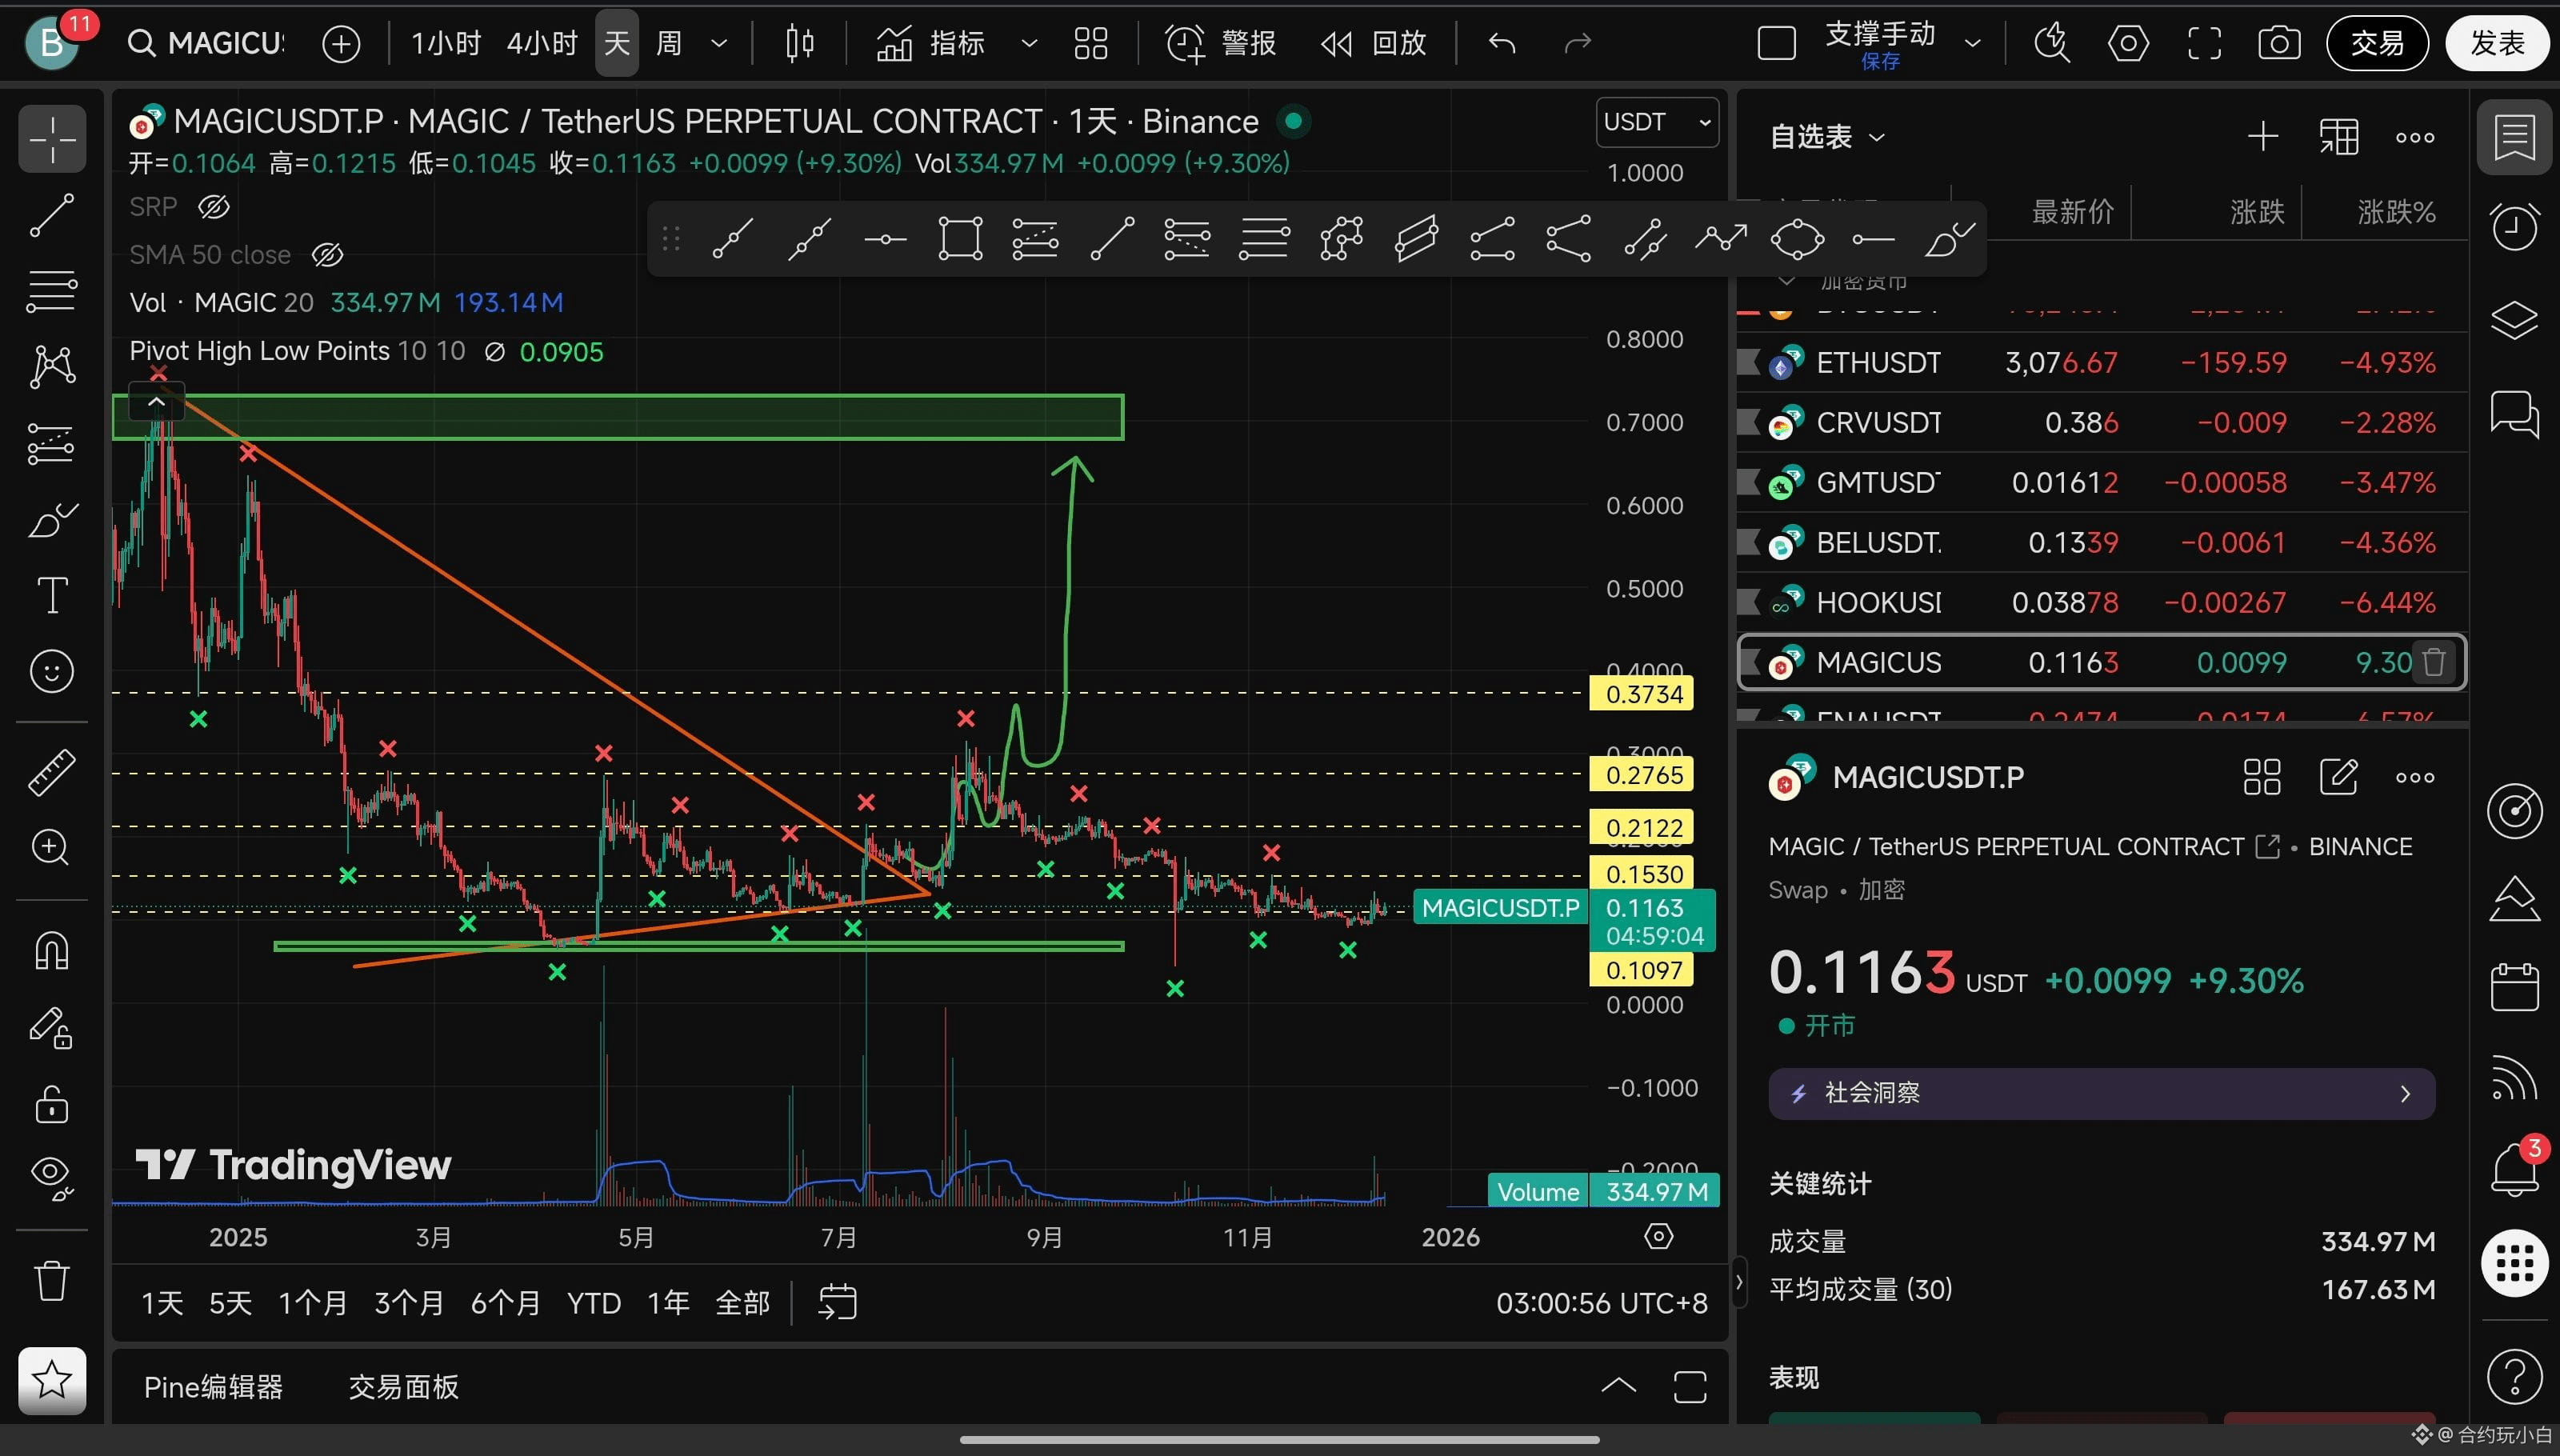Toggle visibility of SMA 50 close indicator
The image size is (2560, 1456).
(x=327, y=255)
